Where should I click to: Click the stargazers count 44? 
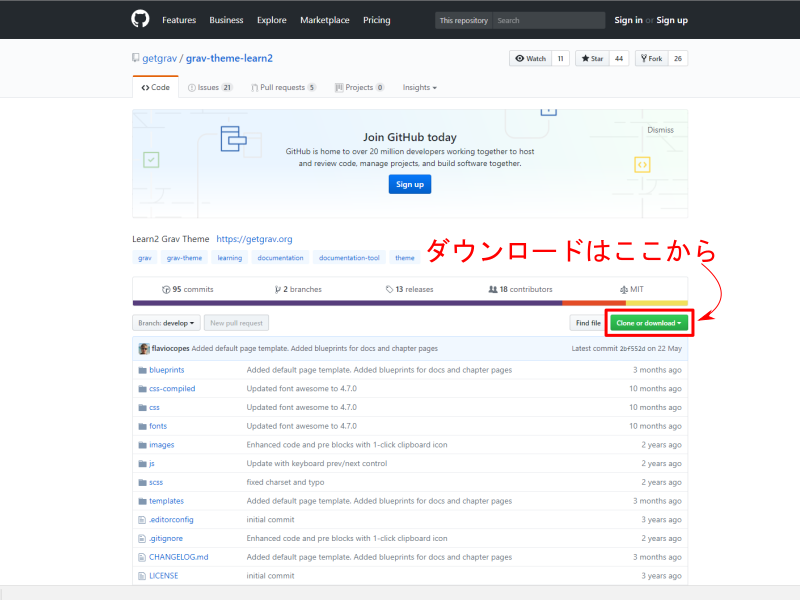(619, 58)
